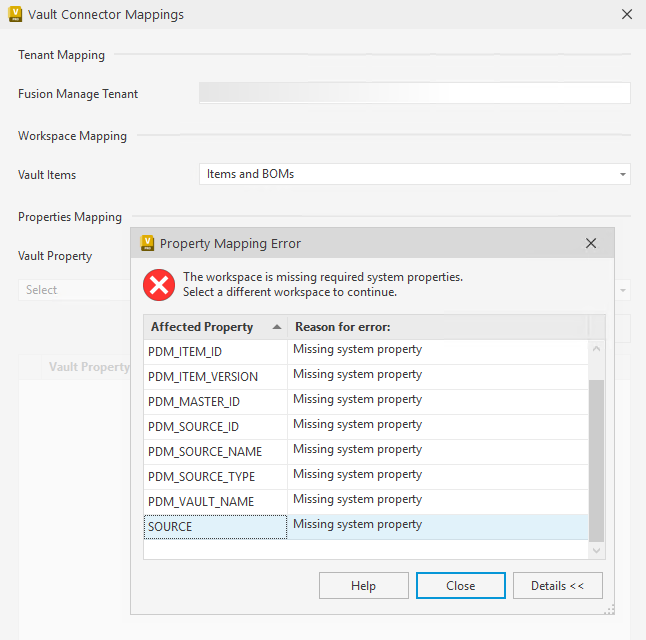Collapse details with the Details << button
Viewport: 646px width, 640px height.
point(557,586)
